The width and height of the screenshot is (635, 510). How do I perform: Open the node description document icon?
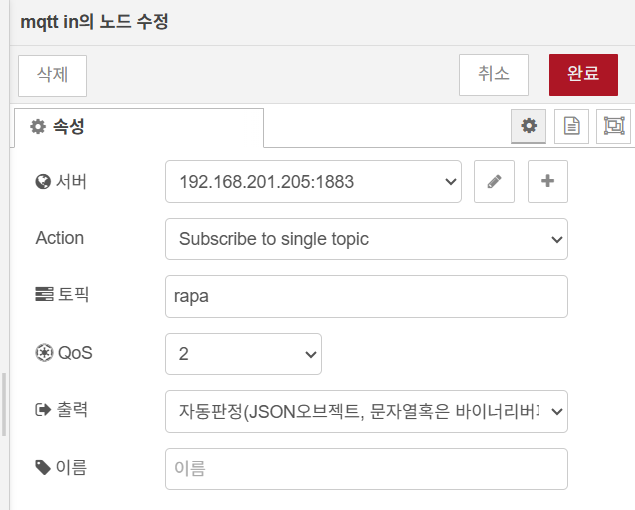coord(571,126)
